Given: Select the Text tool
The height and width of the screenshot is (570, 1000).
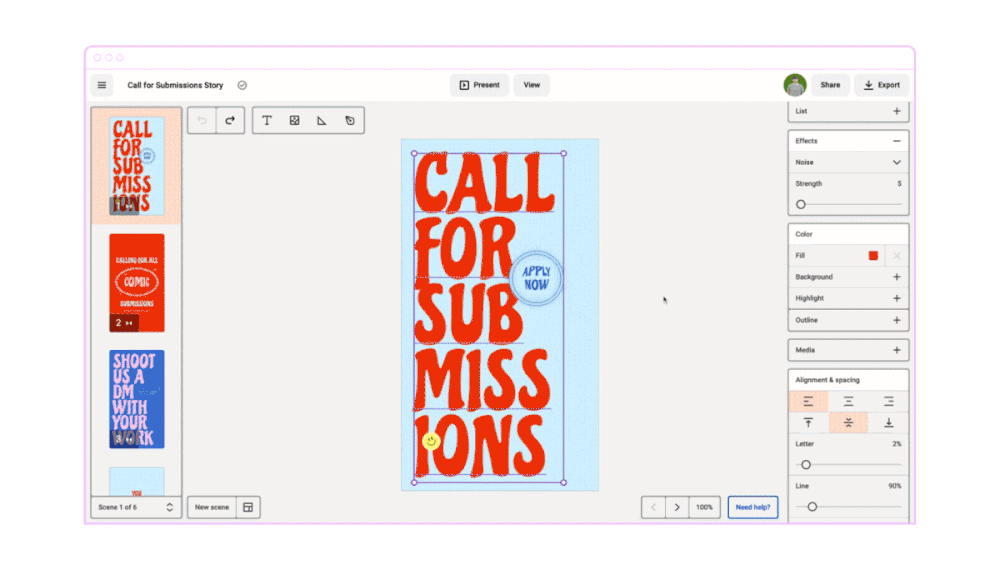Looking at the screenshot, I should 267,121.
